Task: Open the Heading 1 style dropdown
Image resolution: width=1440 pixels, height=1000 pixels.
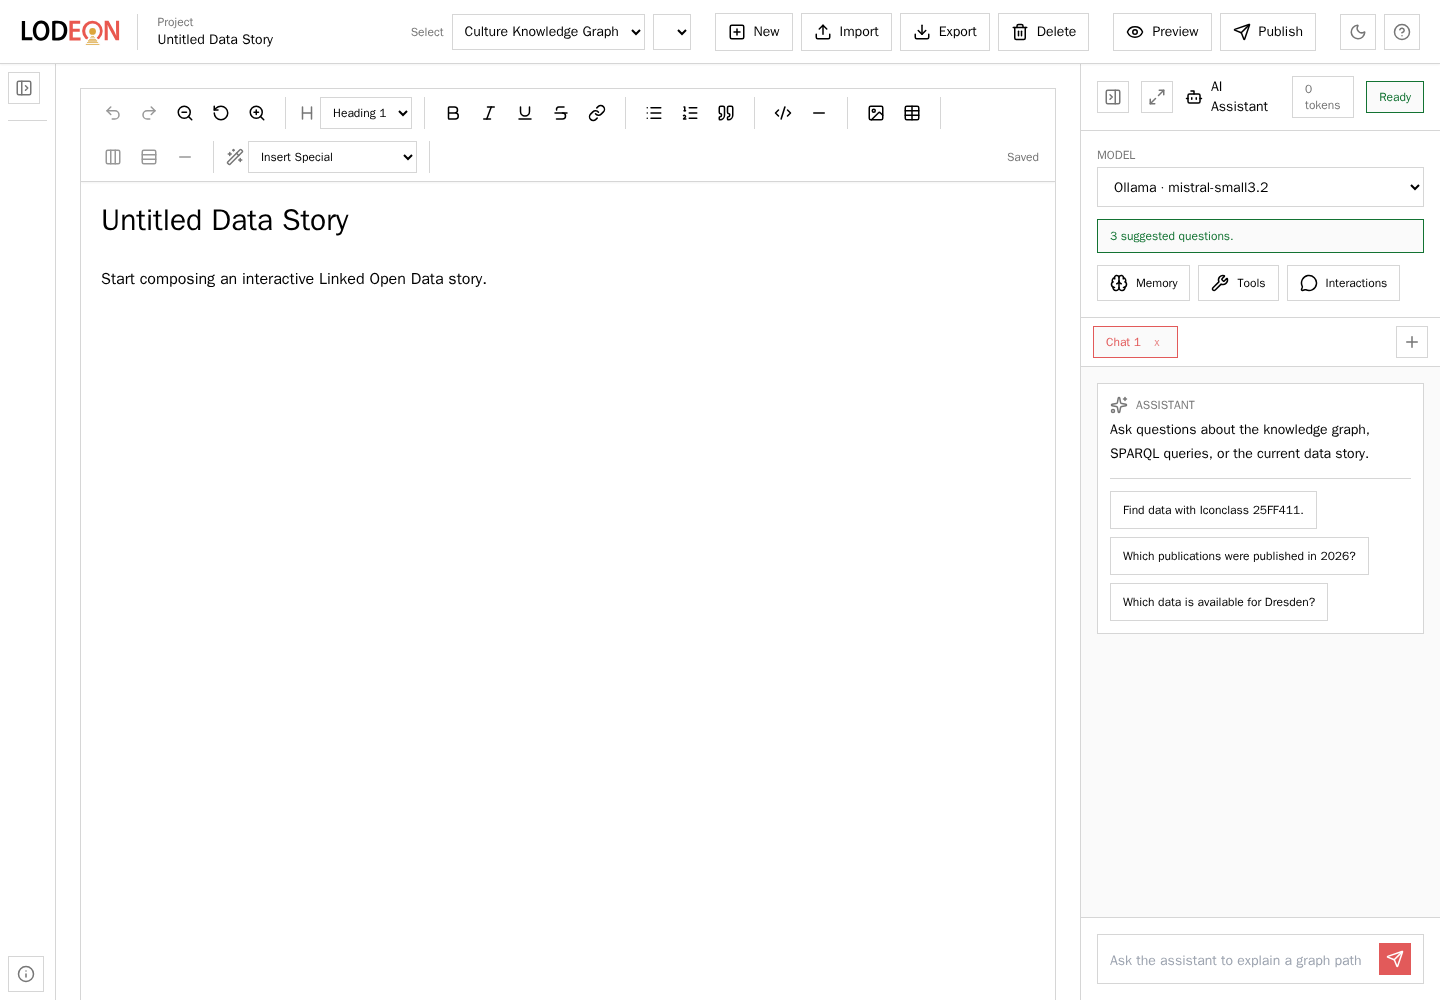Action: 366,113
